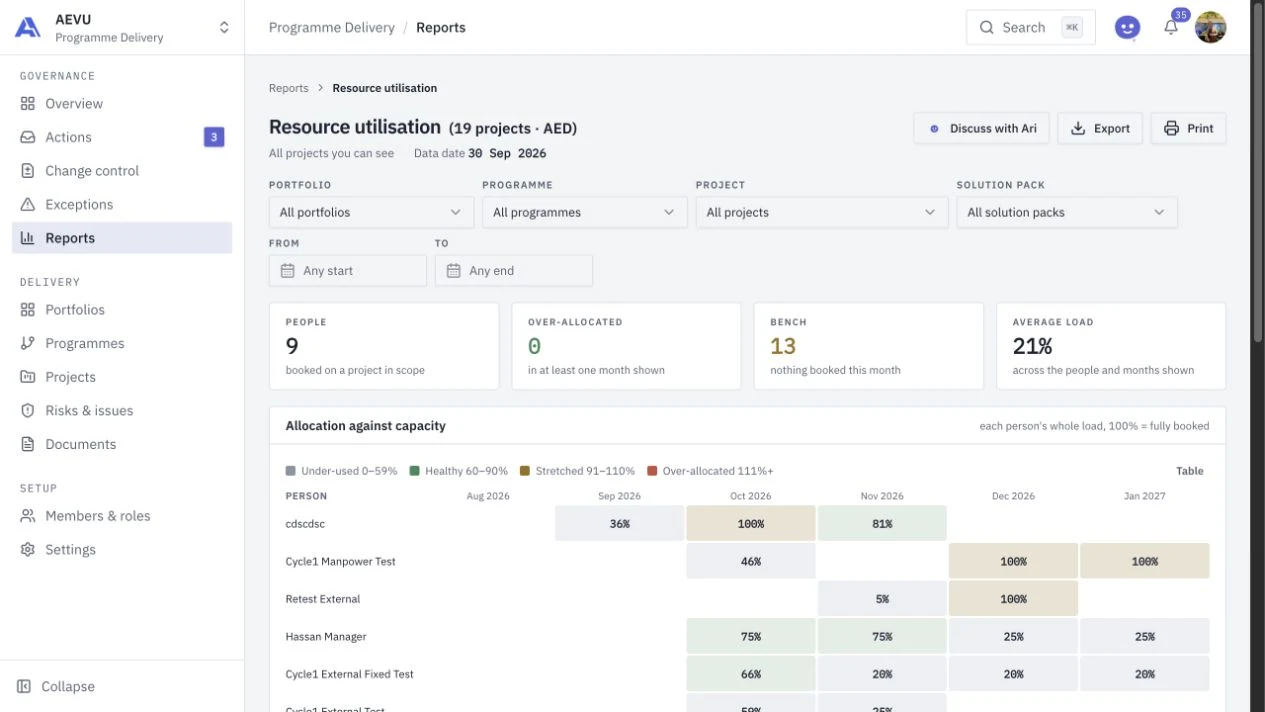Go to Actions in sidebar
The width and height of the screenshot is (1265, 712).
[x=122, y=137]
